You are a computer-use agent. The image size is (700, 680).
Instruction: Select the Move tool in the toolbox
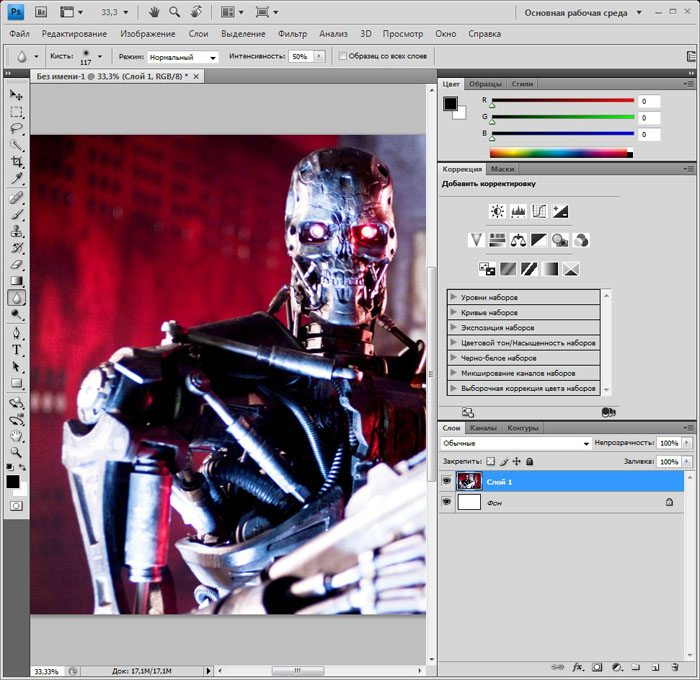pyautogui.click(x=17, y=94)
